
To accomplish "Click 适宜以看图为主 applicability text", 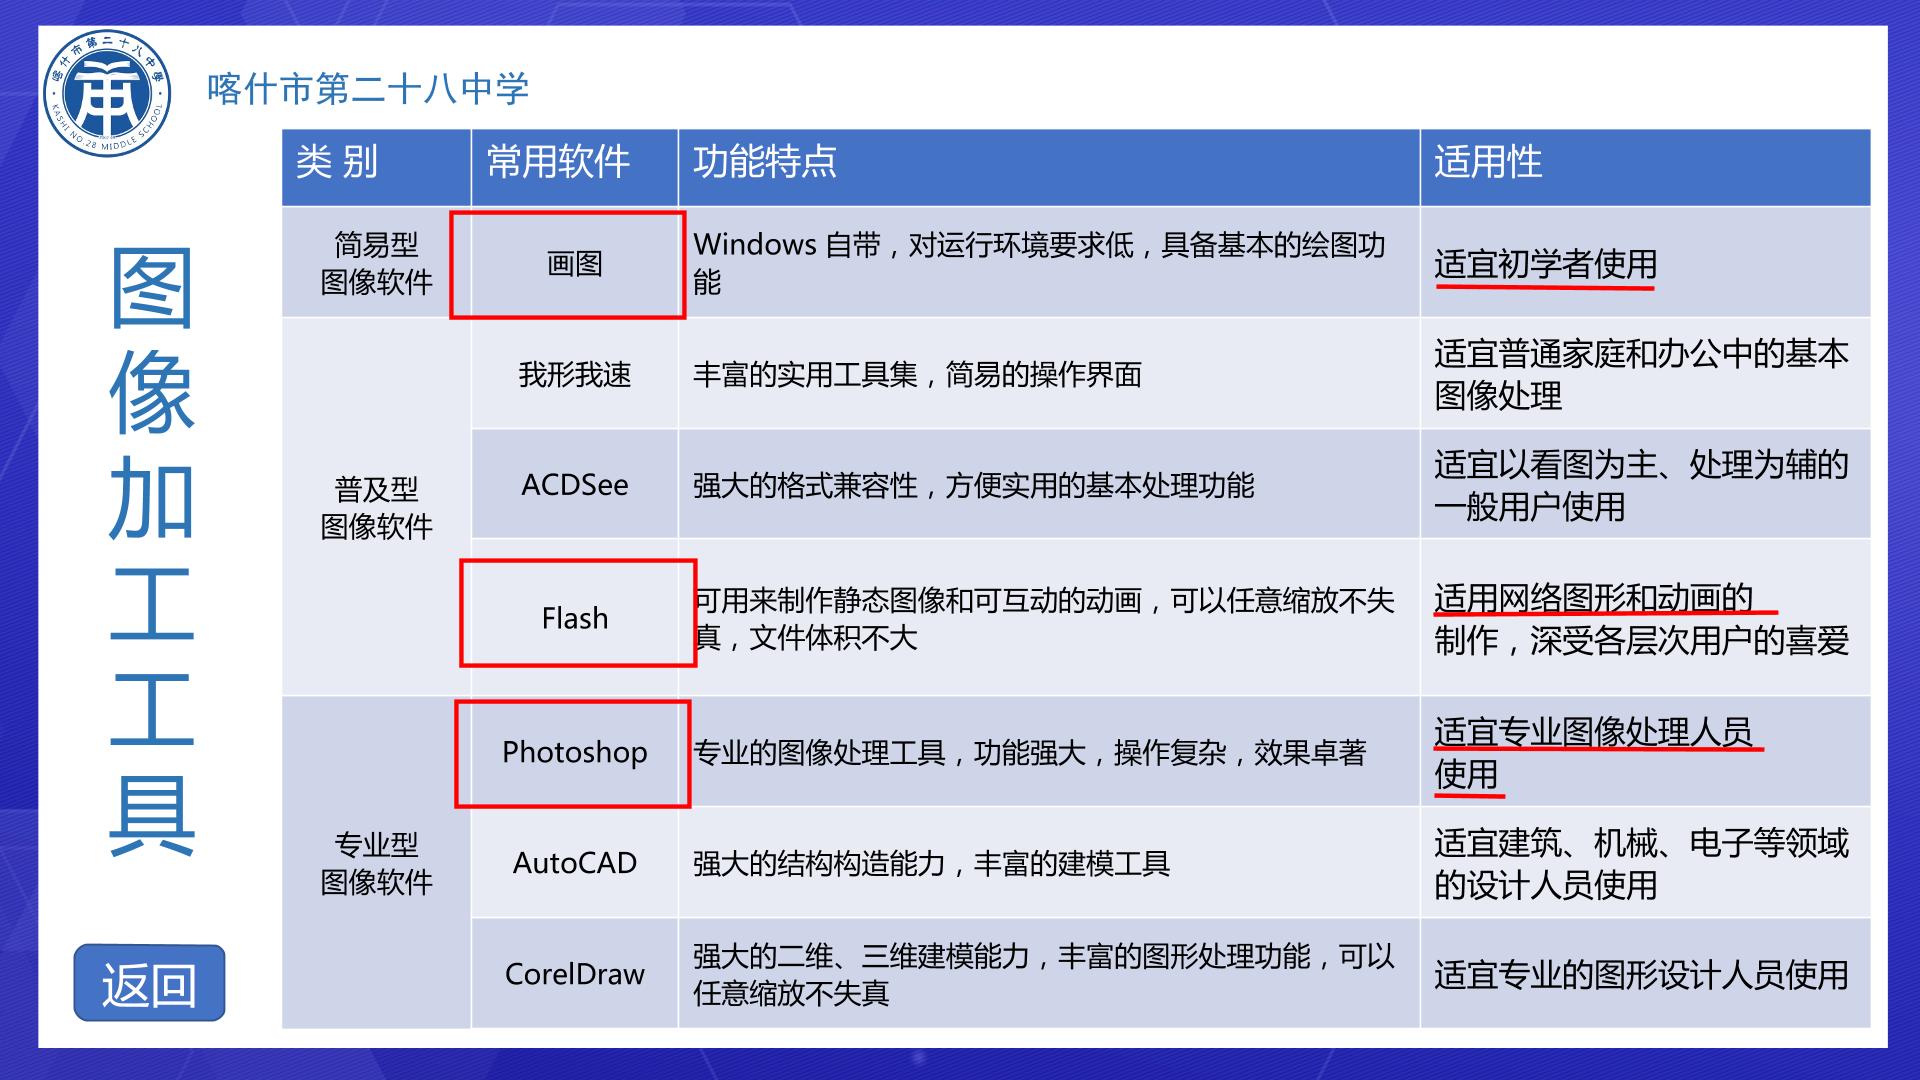I will [1641, 485].
